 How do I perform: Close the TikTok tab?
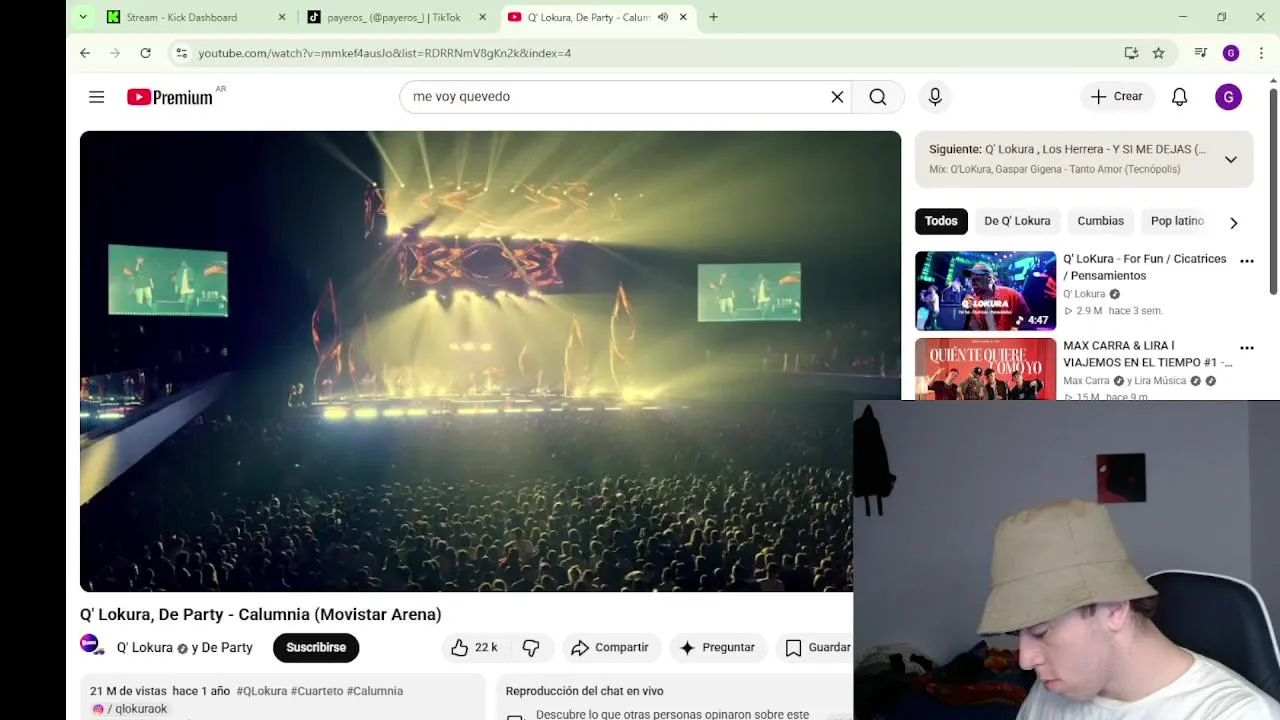point(482,17)
